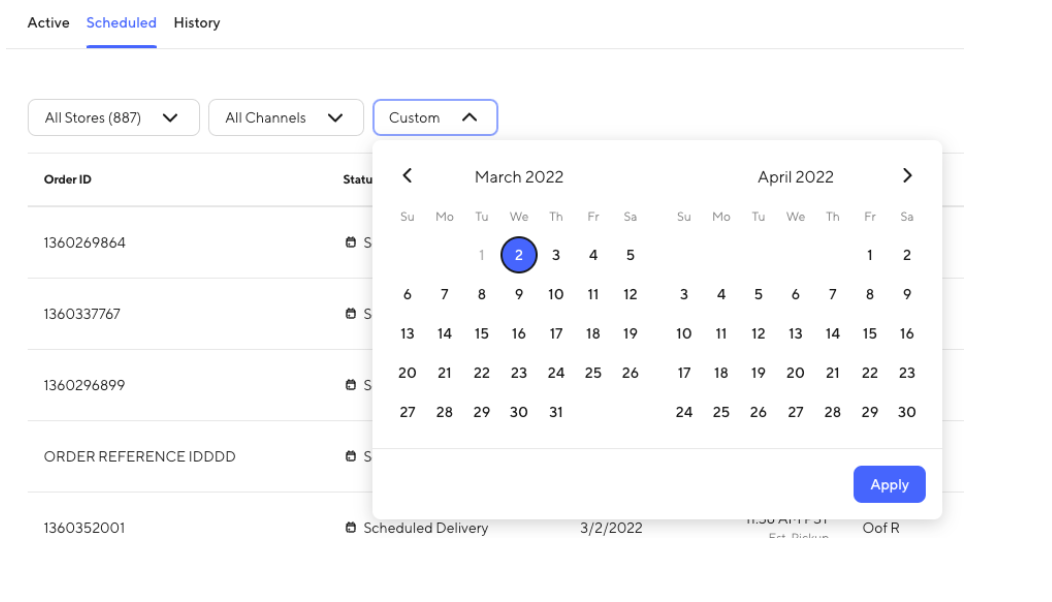The width and height of the screenshot is (1052, 602).
Task: Choose March 31 as the date
Action: (x=556, y=412)
